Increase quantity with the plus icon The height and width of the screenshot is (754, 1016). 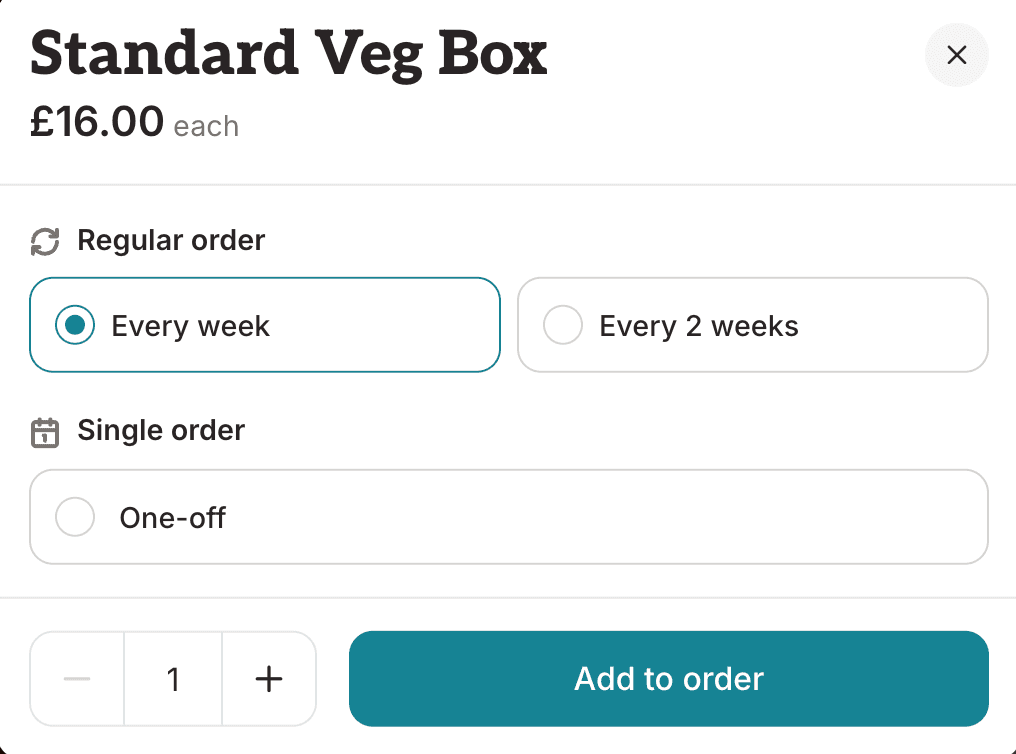click(x=269, y=679)
